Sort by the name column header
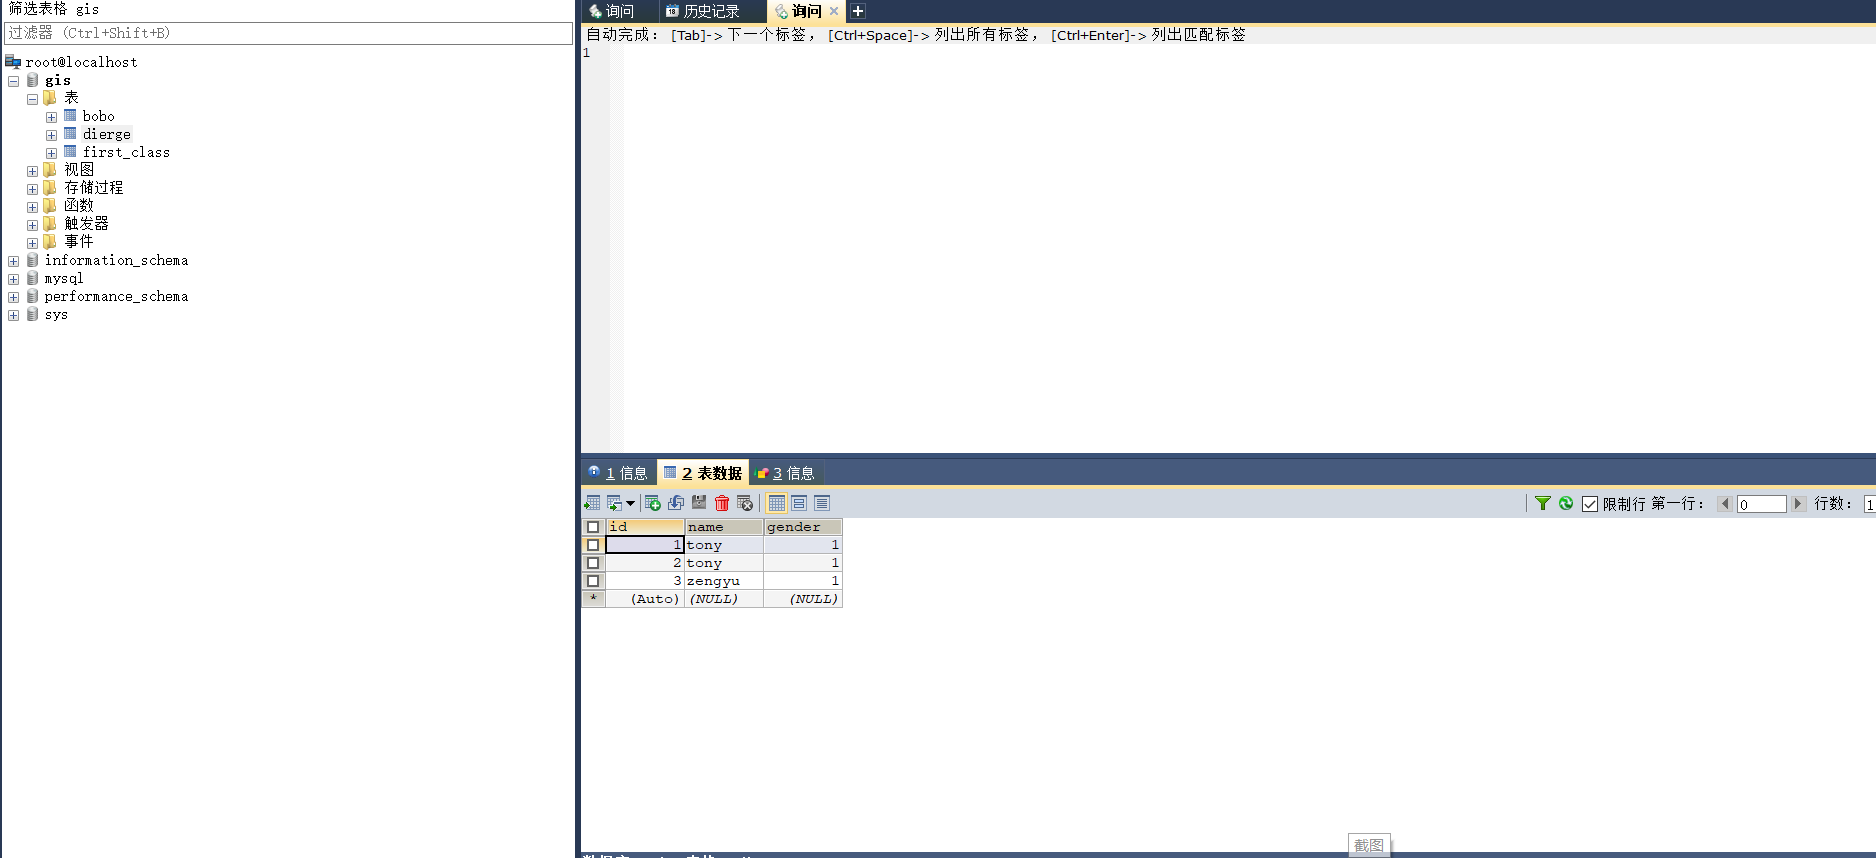Screen dimensions: 1876x858 click(x=724, y=527)
